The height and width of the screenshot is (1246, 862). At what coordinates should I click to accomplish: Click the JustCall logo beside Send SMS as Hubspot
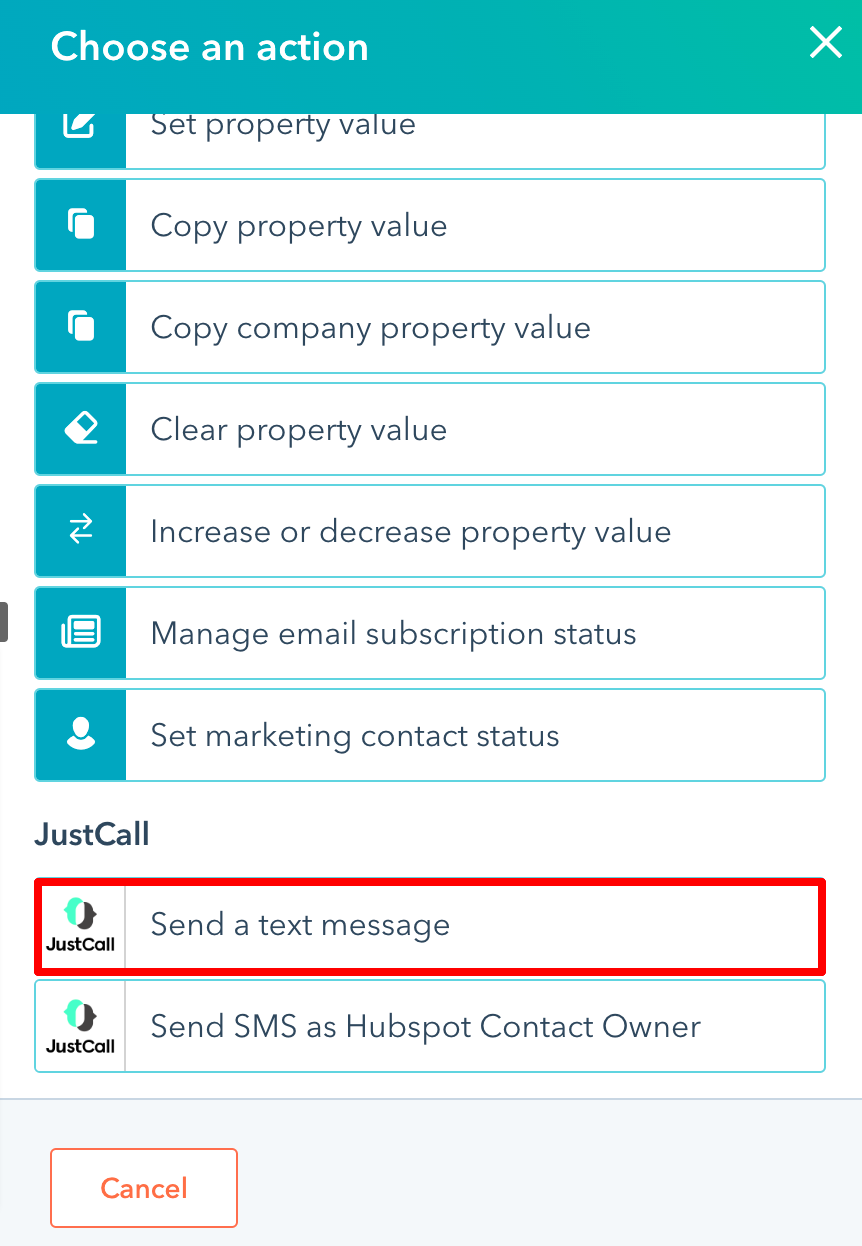(80, 1027)
